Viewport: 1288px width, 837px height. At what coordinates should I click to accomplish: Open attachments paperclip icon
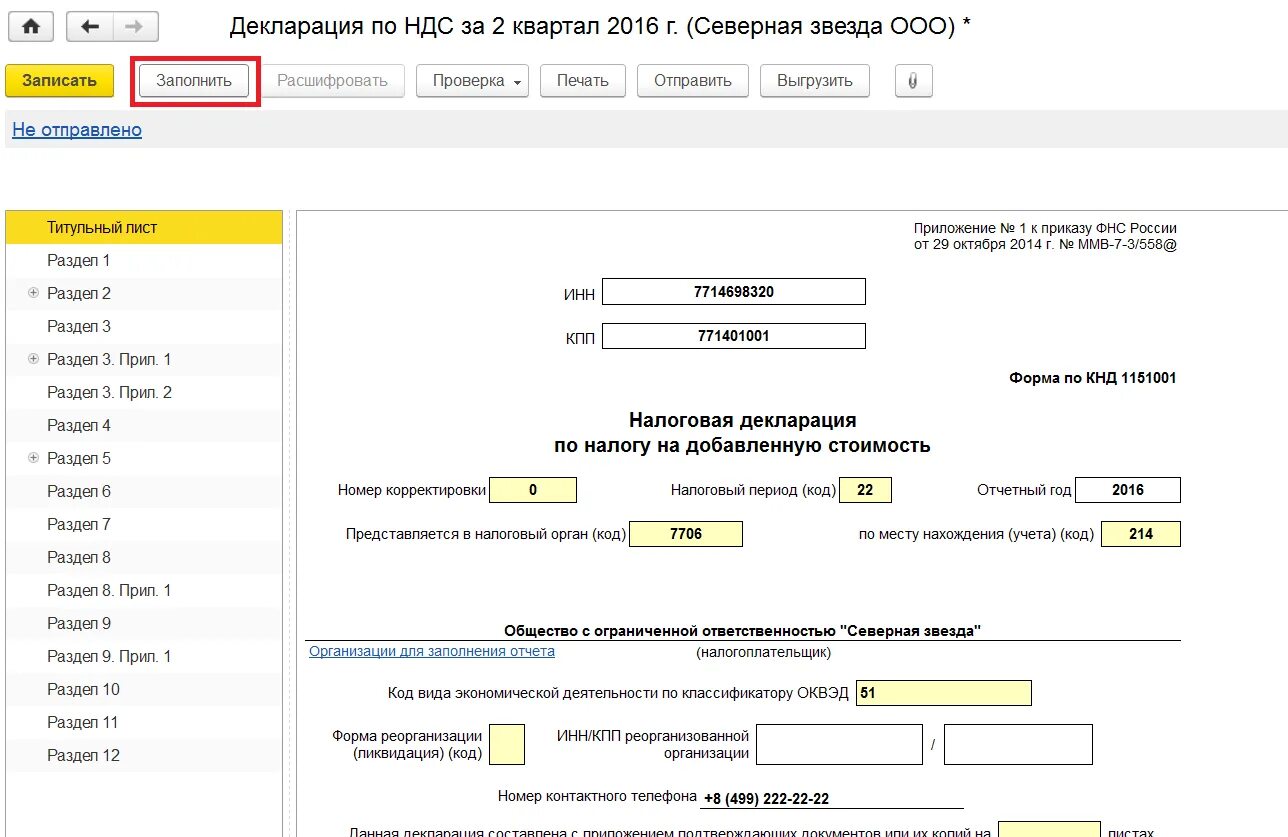[x=913, y=81]
